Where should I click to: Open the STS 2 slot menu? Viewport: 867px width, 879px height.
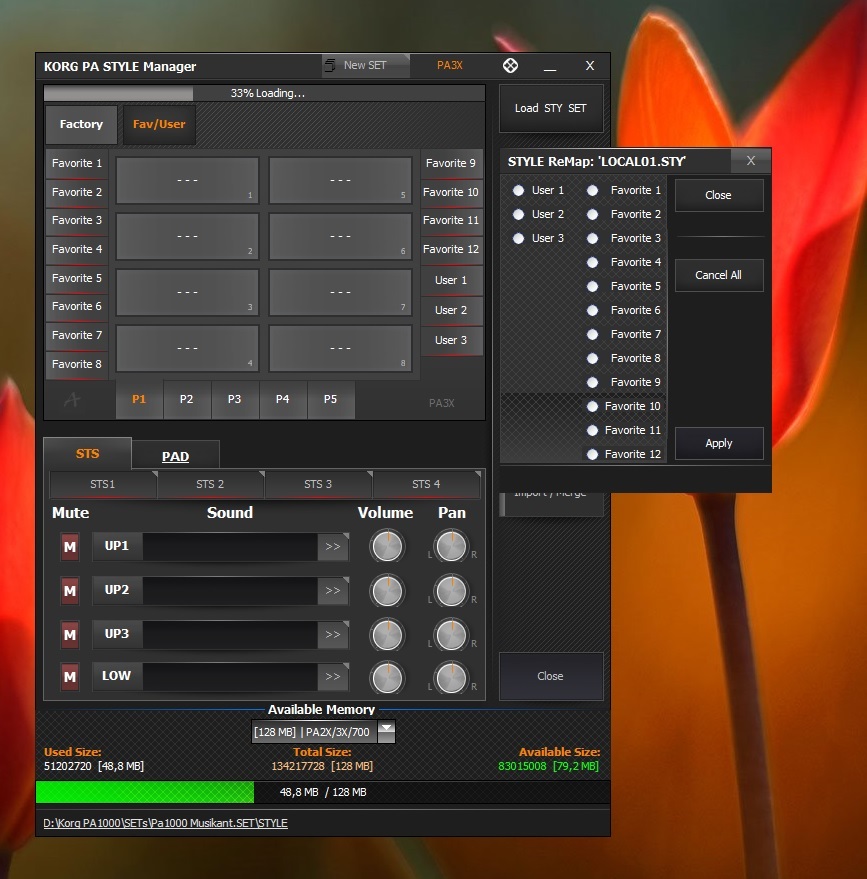(x=210, y=484)
